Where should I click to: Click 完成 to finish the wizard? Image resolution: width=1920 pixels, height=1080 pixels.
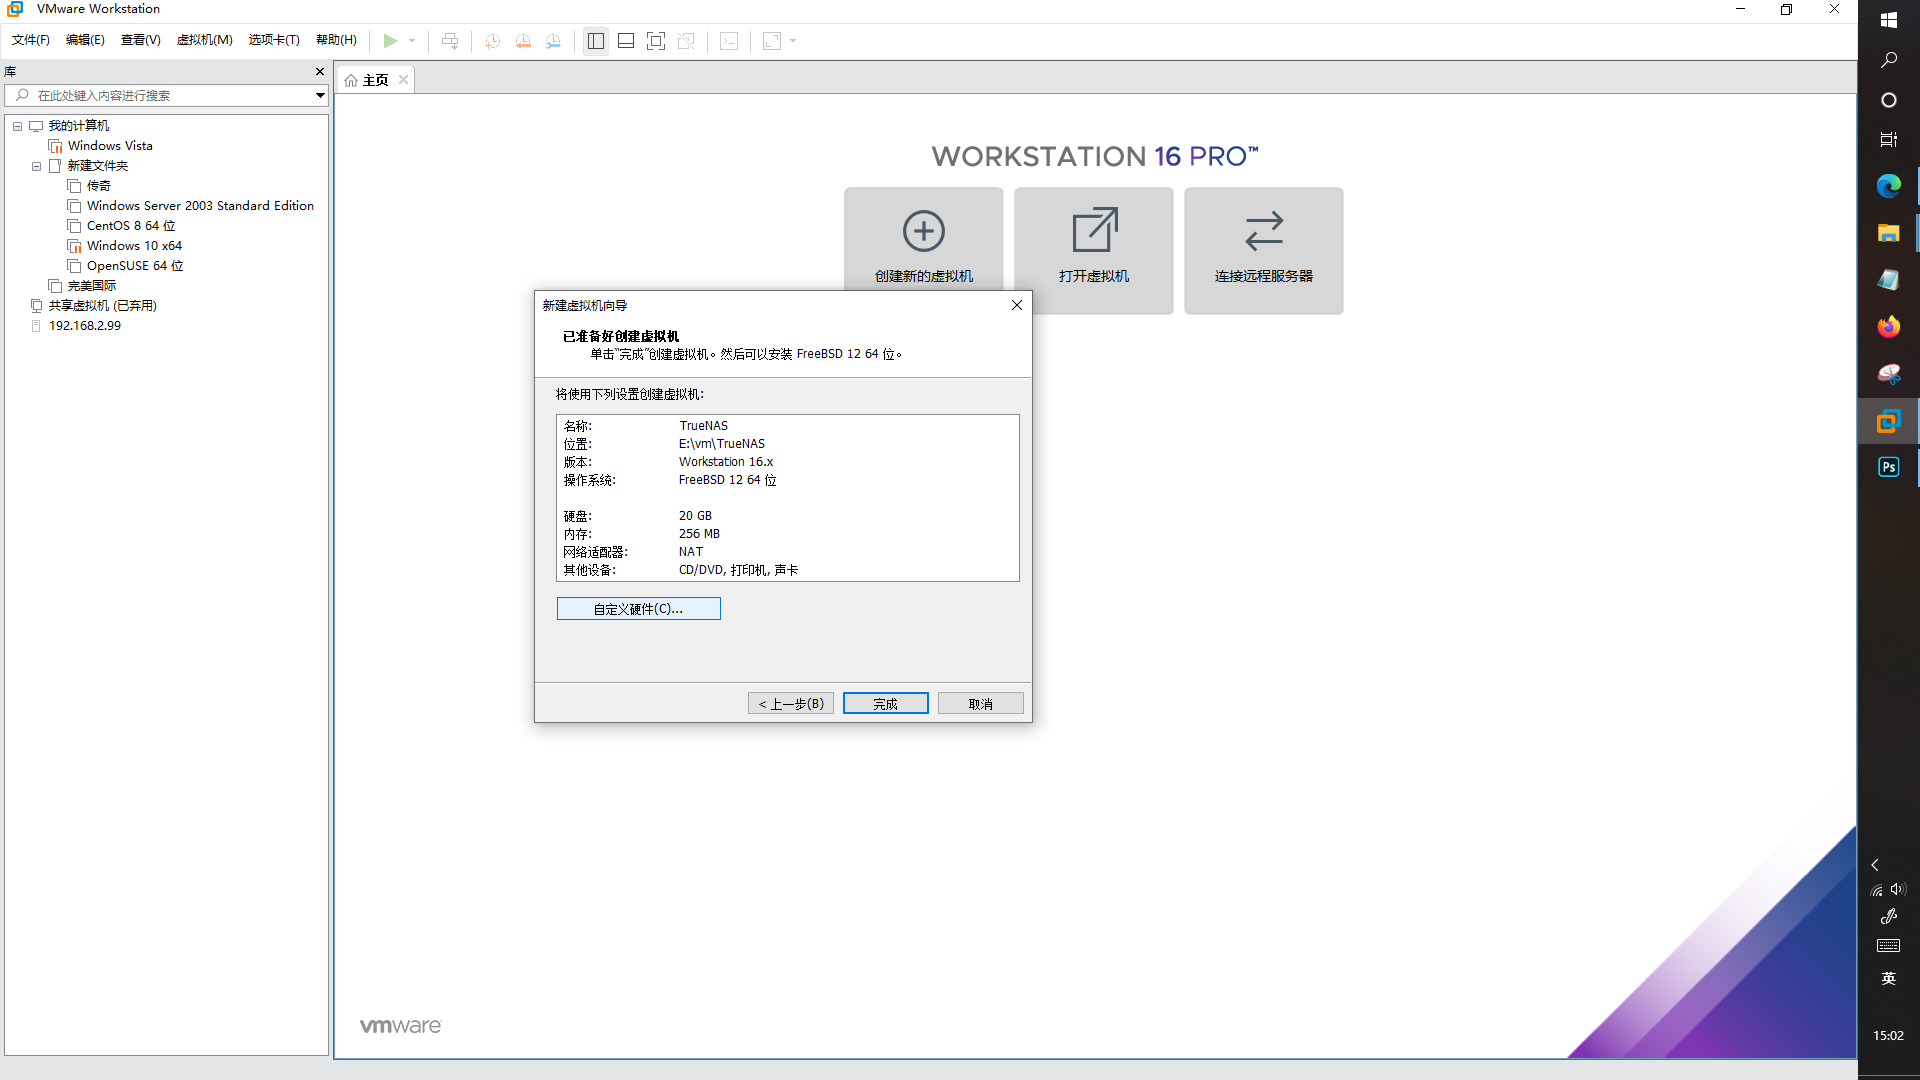(885, 704)
